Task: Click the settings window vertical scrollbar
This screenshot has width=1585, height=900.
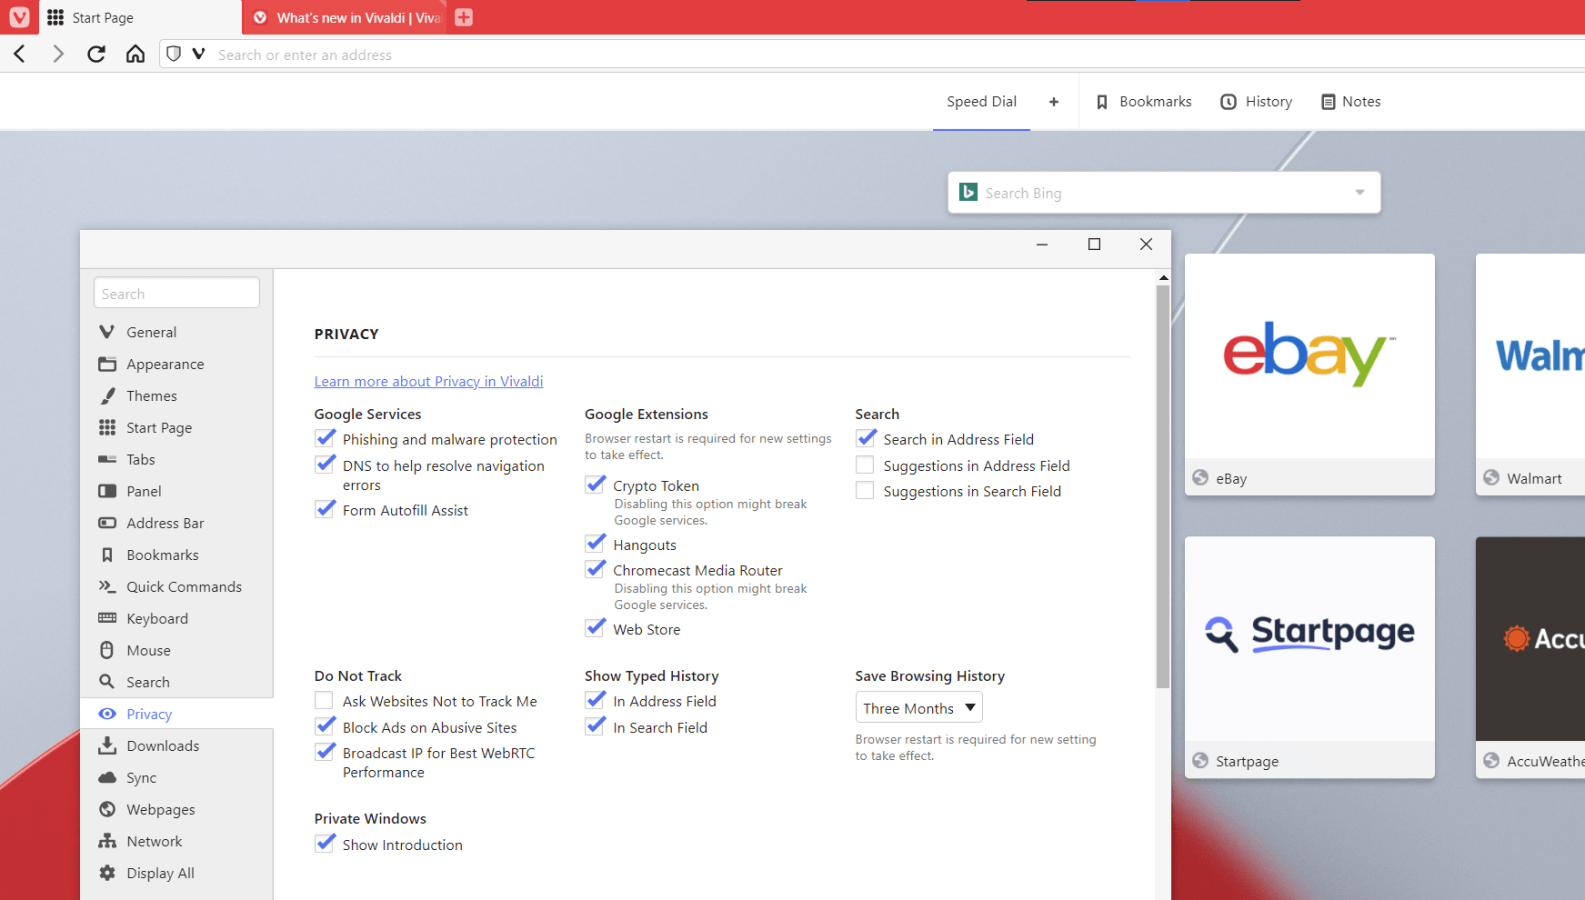Action: pos(1163,486)
